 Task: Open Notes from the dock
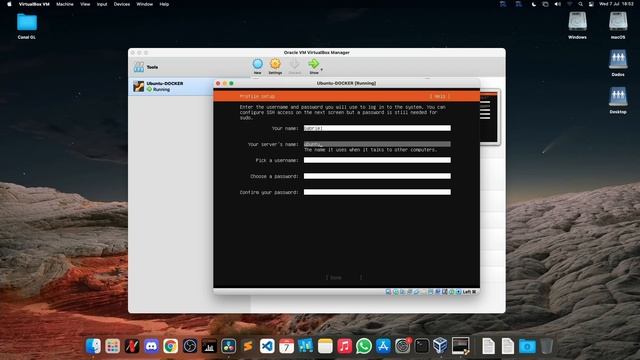point(325,346)
